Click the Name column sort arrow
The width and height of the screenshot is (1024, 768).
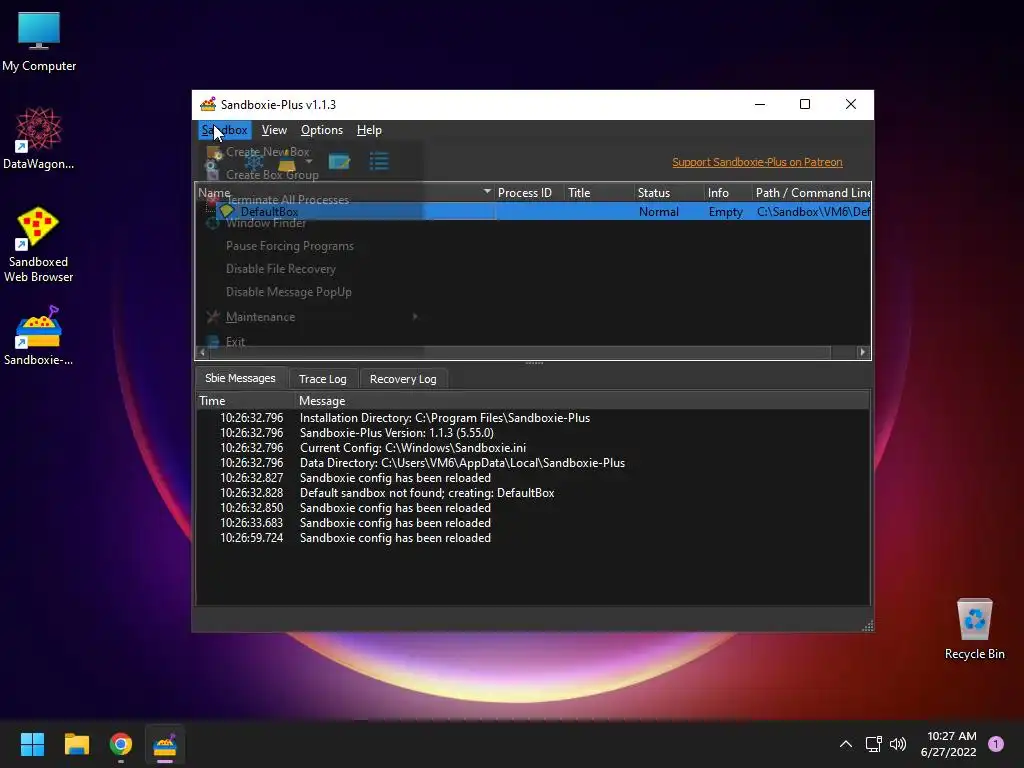pyautogui.click(x=487, y=192)
